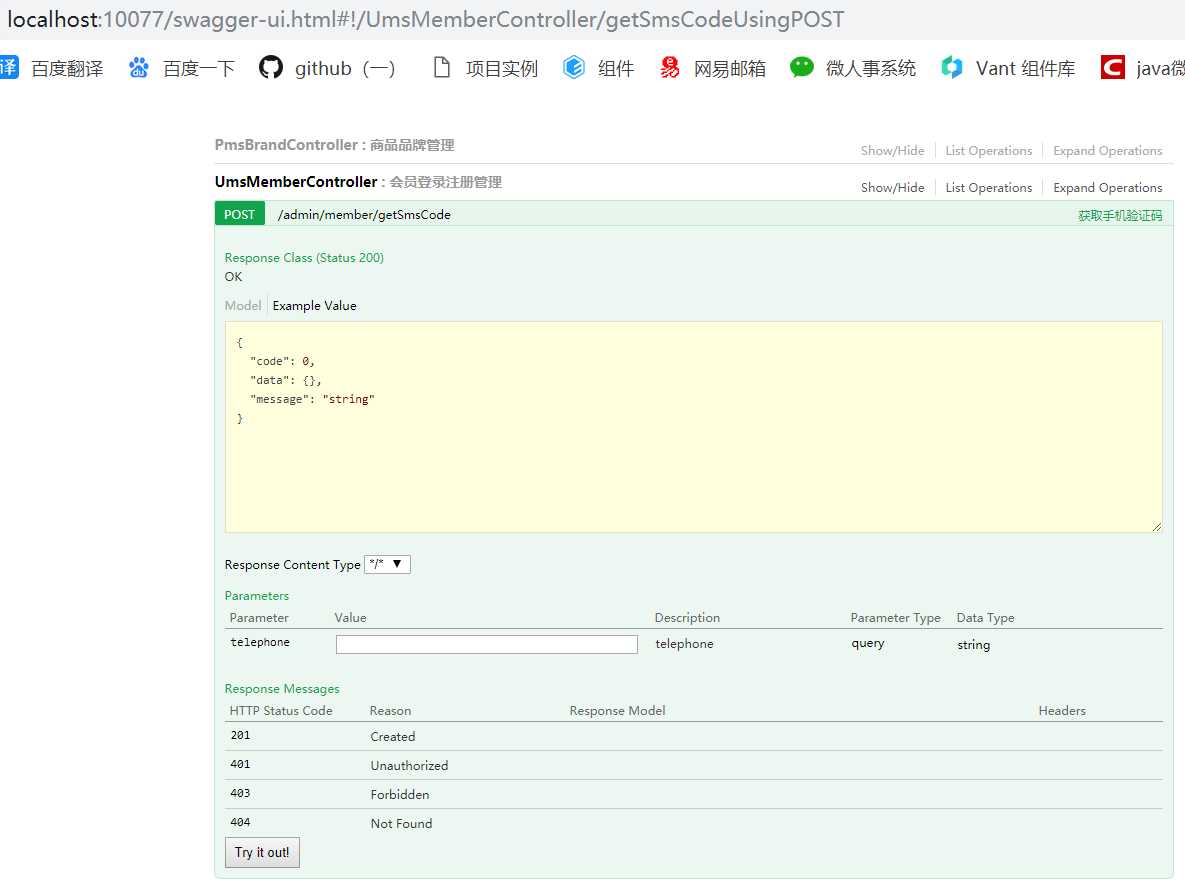Click the Try it out! button
The height and width of the screenshot is (882, 1185).
[x=262, y=853]
